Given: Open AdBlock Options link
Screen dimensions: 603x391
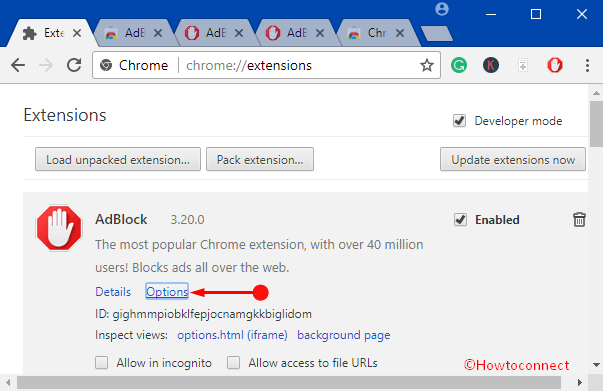Looking at the screenshot, I should click(167, 292).
